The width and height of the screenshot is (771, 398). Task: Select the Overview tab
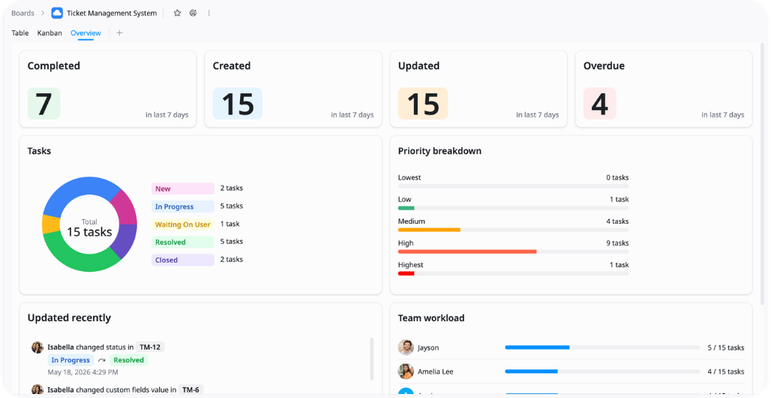[x=86, y=33]
